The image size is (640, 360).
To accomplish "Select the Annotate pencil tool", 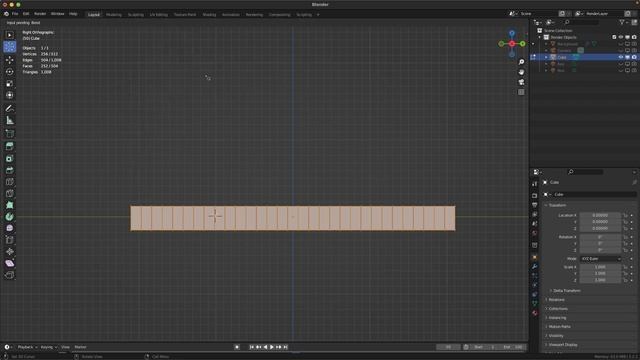I will (x=10, y=109).
